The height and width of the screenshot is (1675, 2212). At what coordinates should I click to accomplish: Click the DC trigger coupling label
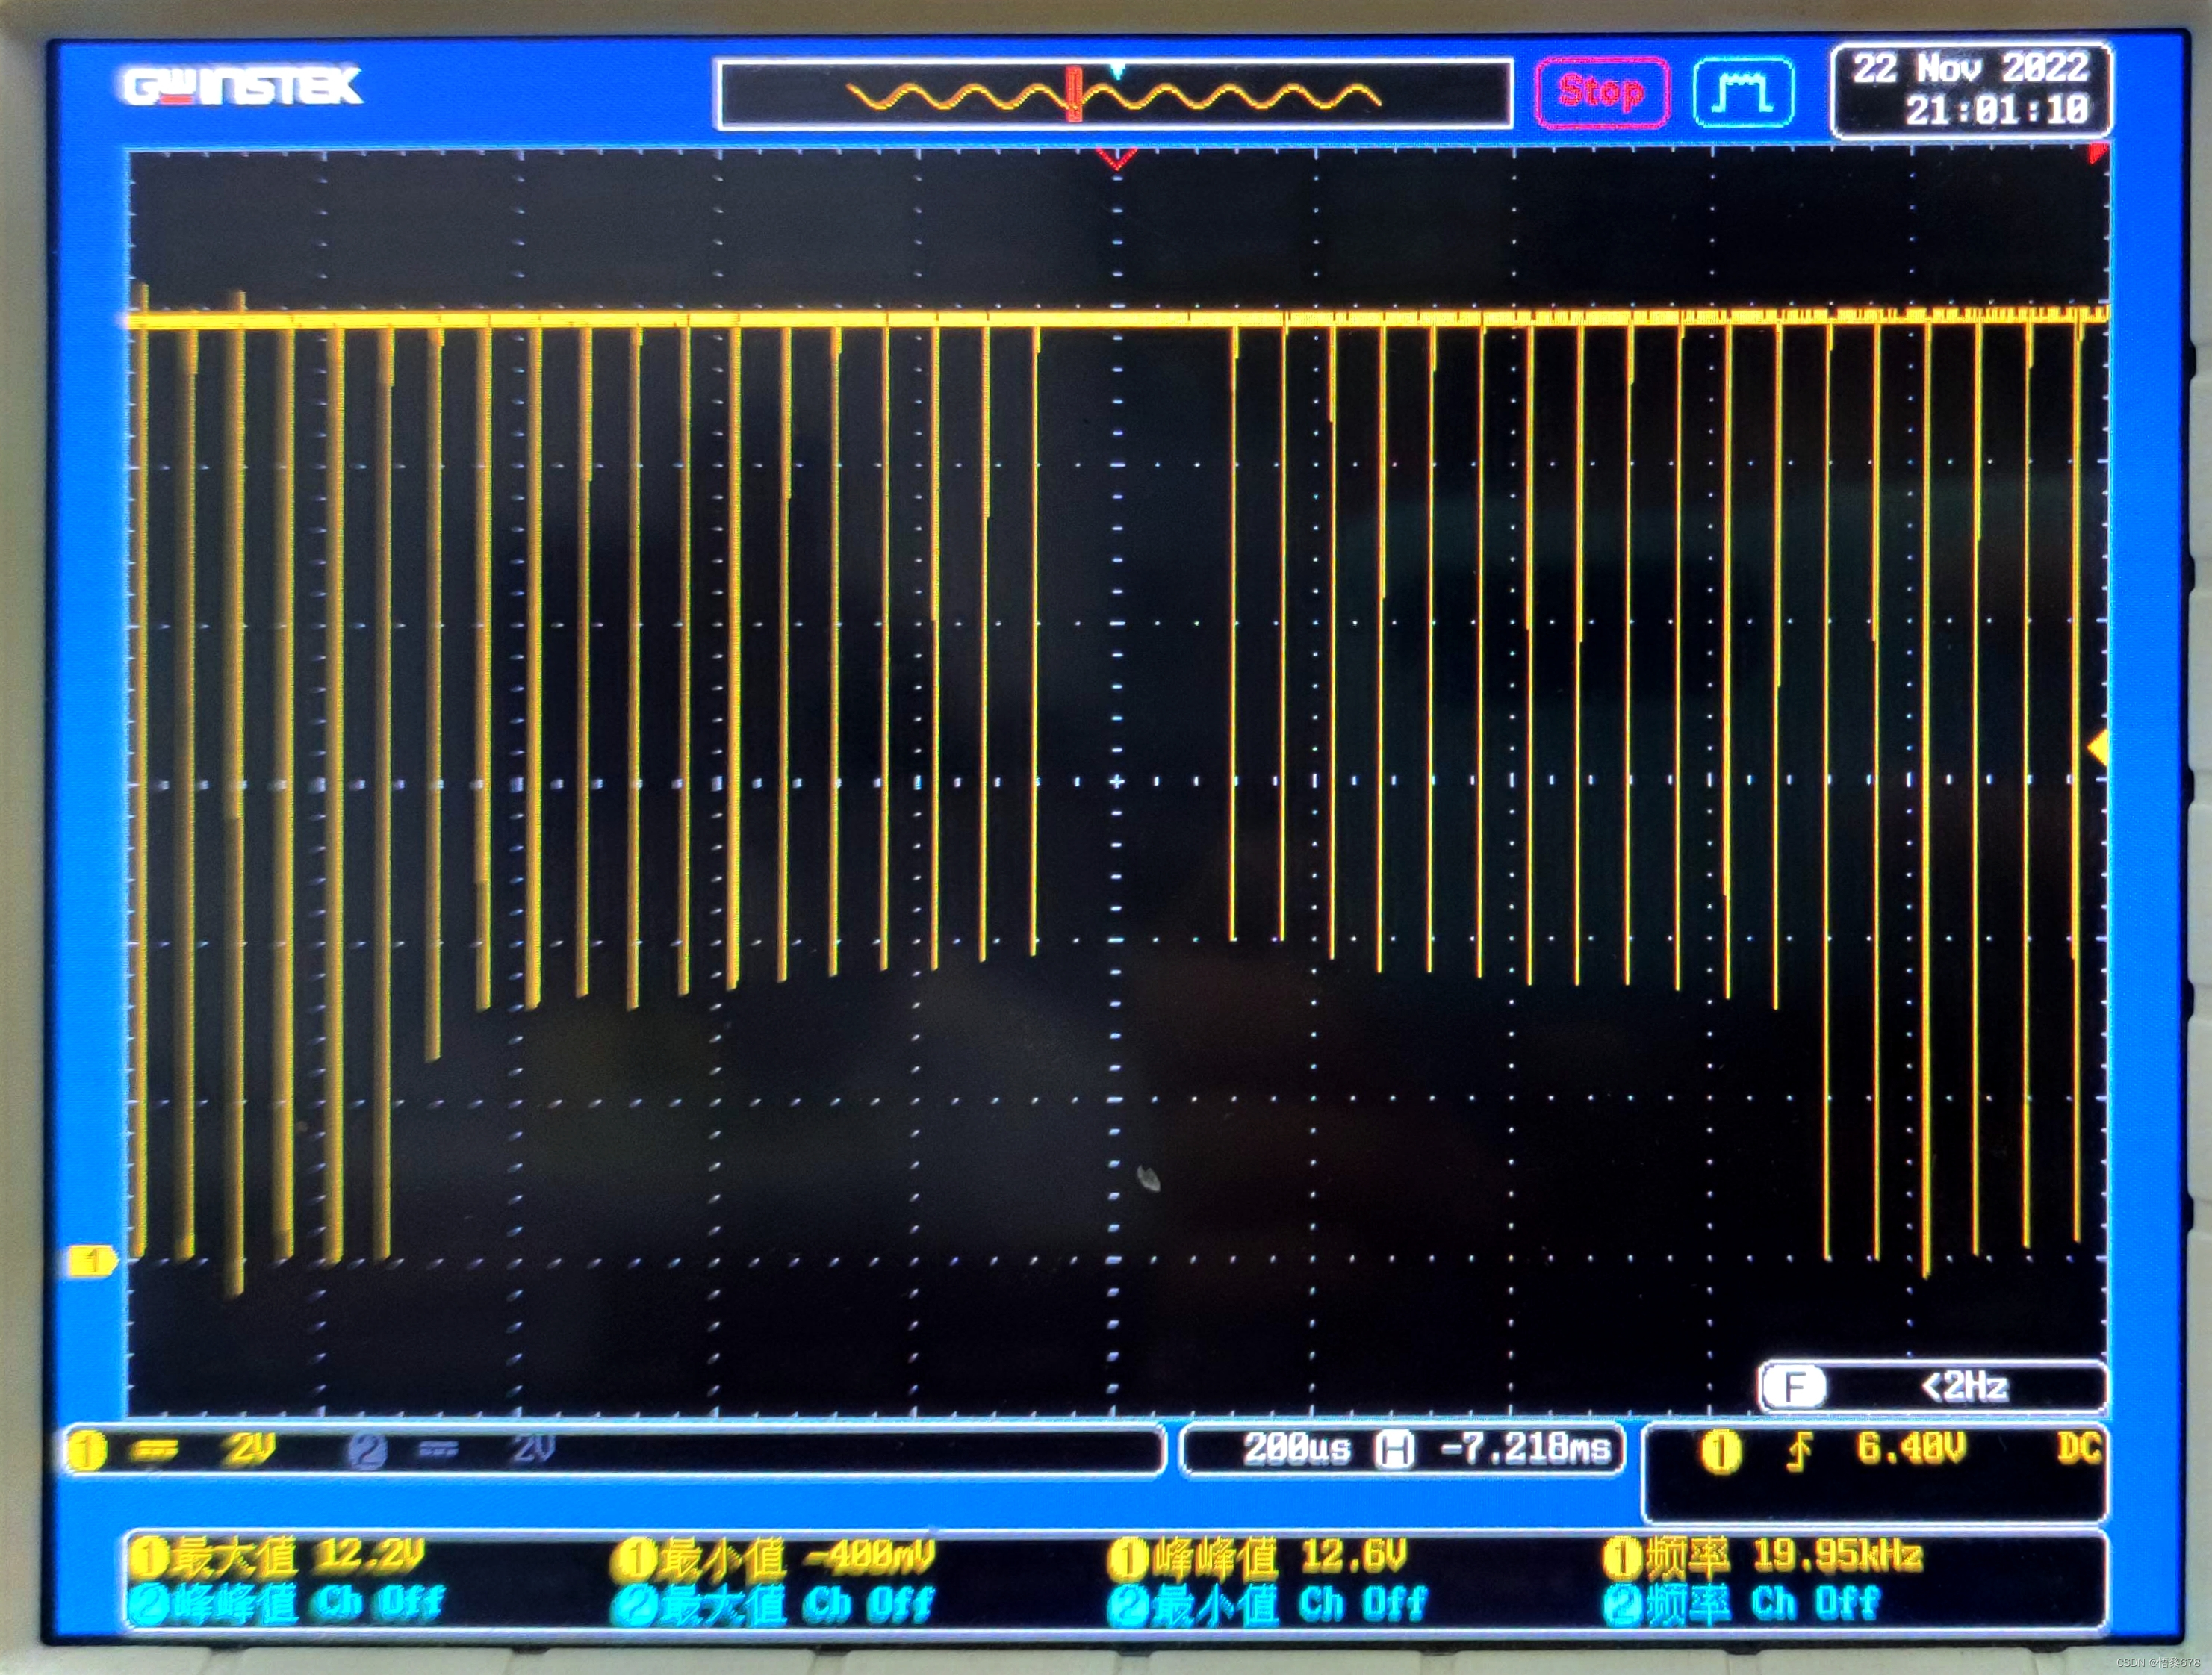click(2078, 1448)
